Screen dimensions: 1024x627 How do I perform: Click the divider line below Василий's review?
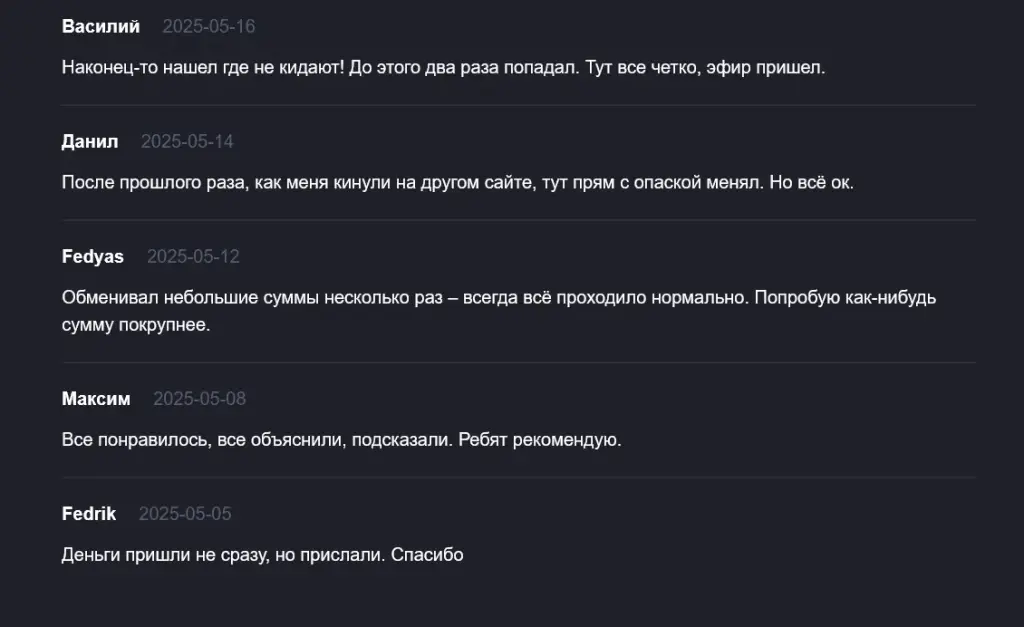pos(519,104)
